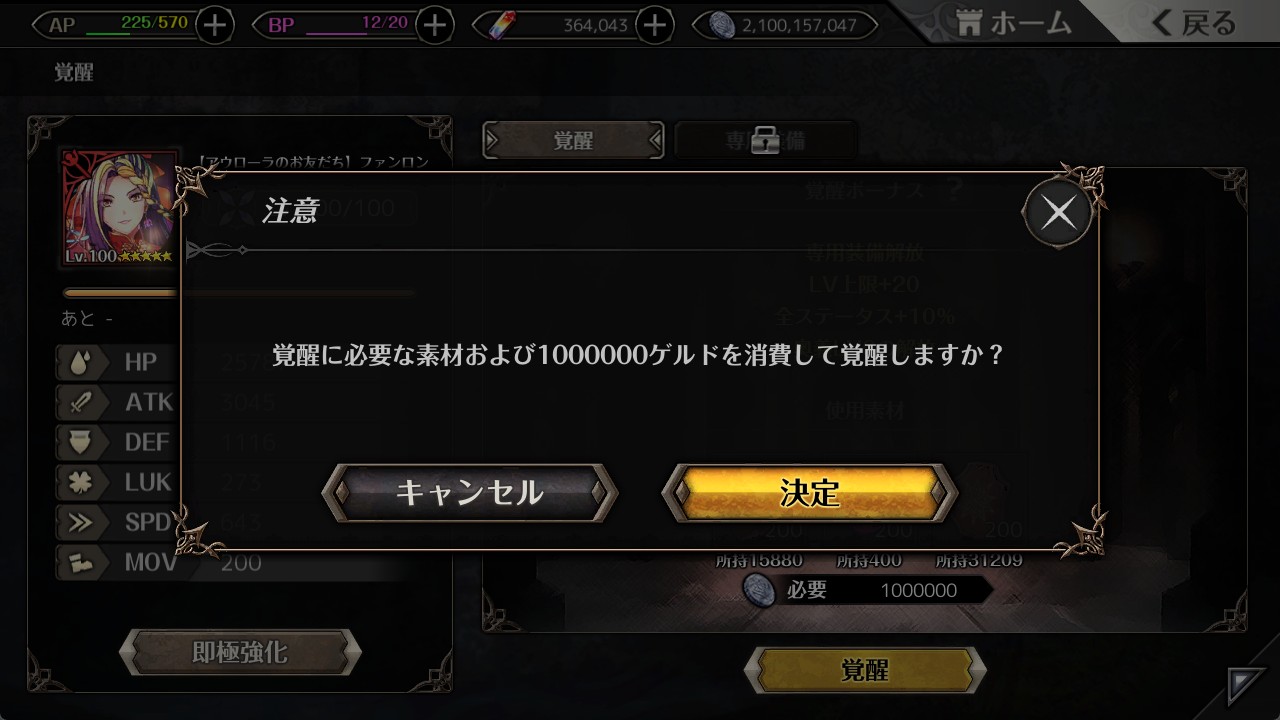The height and width of the screenshot is (720, 1280).
Task: Cancel with the キャンセル button
Action: pyautogui.click(x=469, y=492)
